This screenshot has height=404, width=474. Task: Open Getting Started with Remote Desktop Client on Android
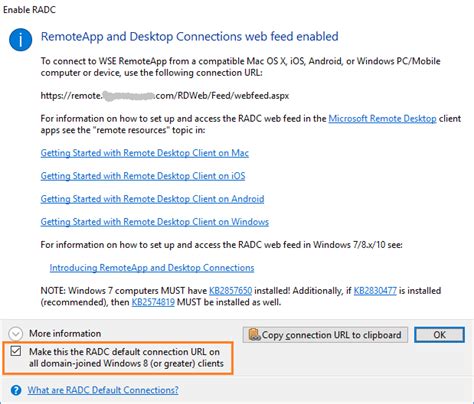pyautogui.click(x=152, y=199)
